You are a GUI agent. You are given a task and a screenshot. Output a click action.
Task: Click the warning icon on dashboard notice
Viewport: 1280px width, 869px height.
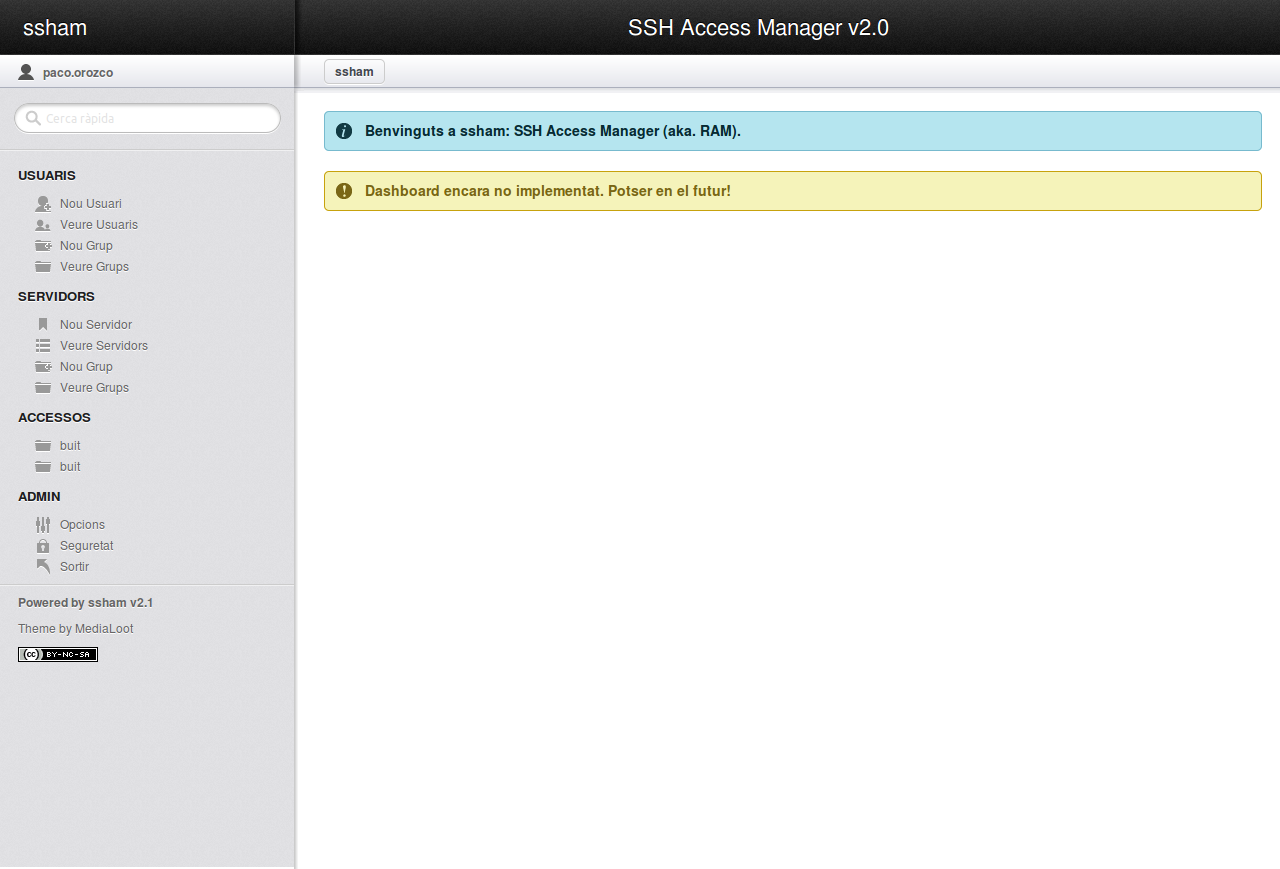pyautogui.click(x=344, y=190)
